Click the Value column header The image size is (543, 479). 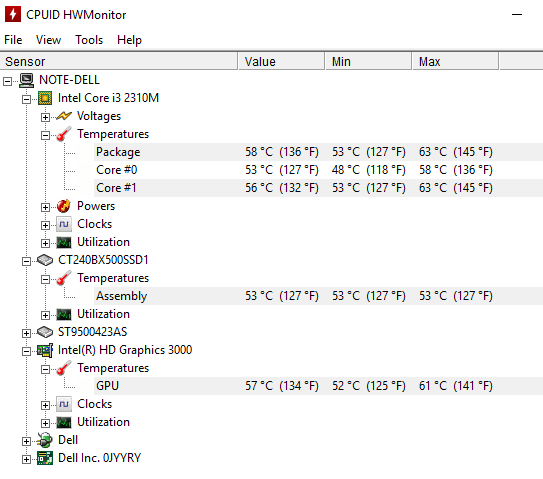[281, 62]
